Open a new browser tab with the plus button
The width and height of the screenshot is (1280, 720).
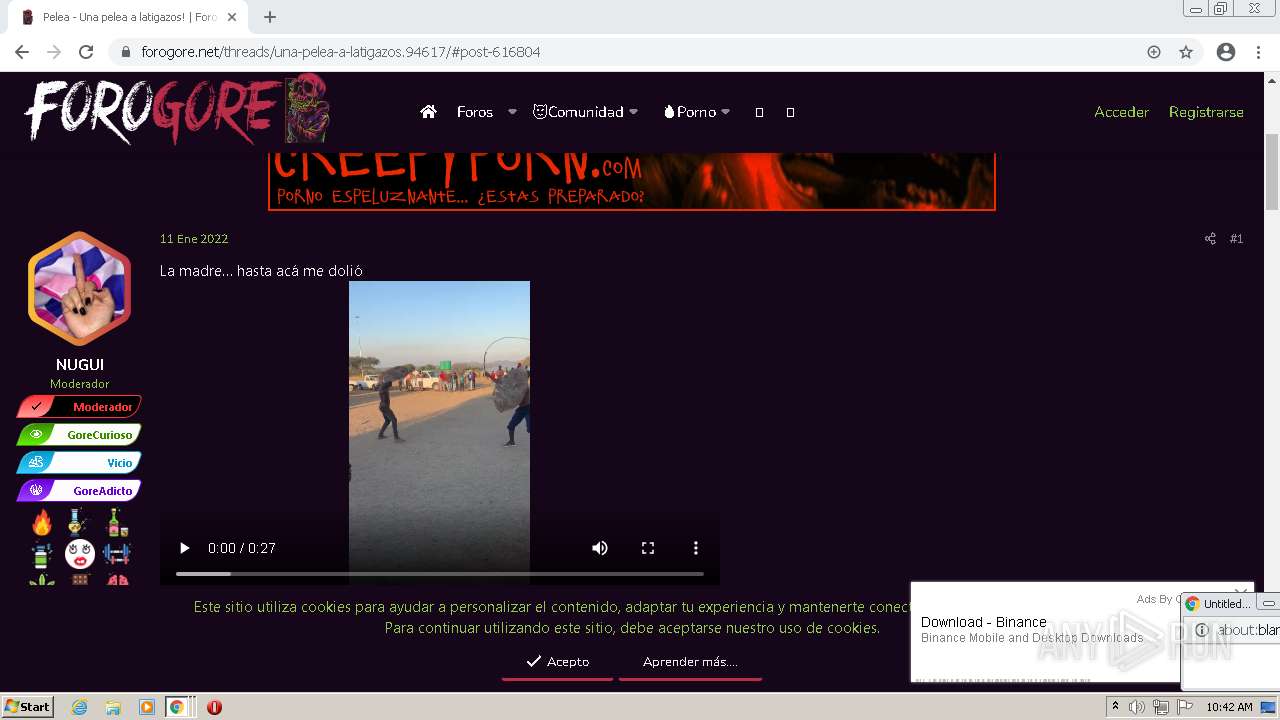[x=270, y=17]
